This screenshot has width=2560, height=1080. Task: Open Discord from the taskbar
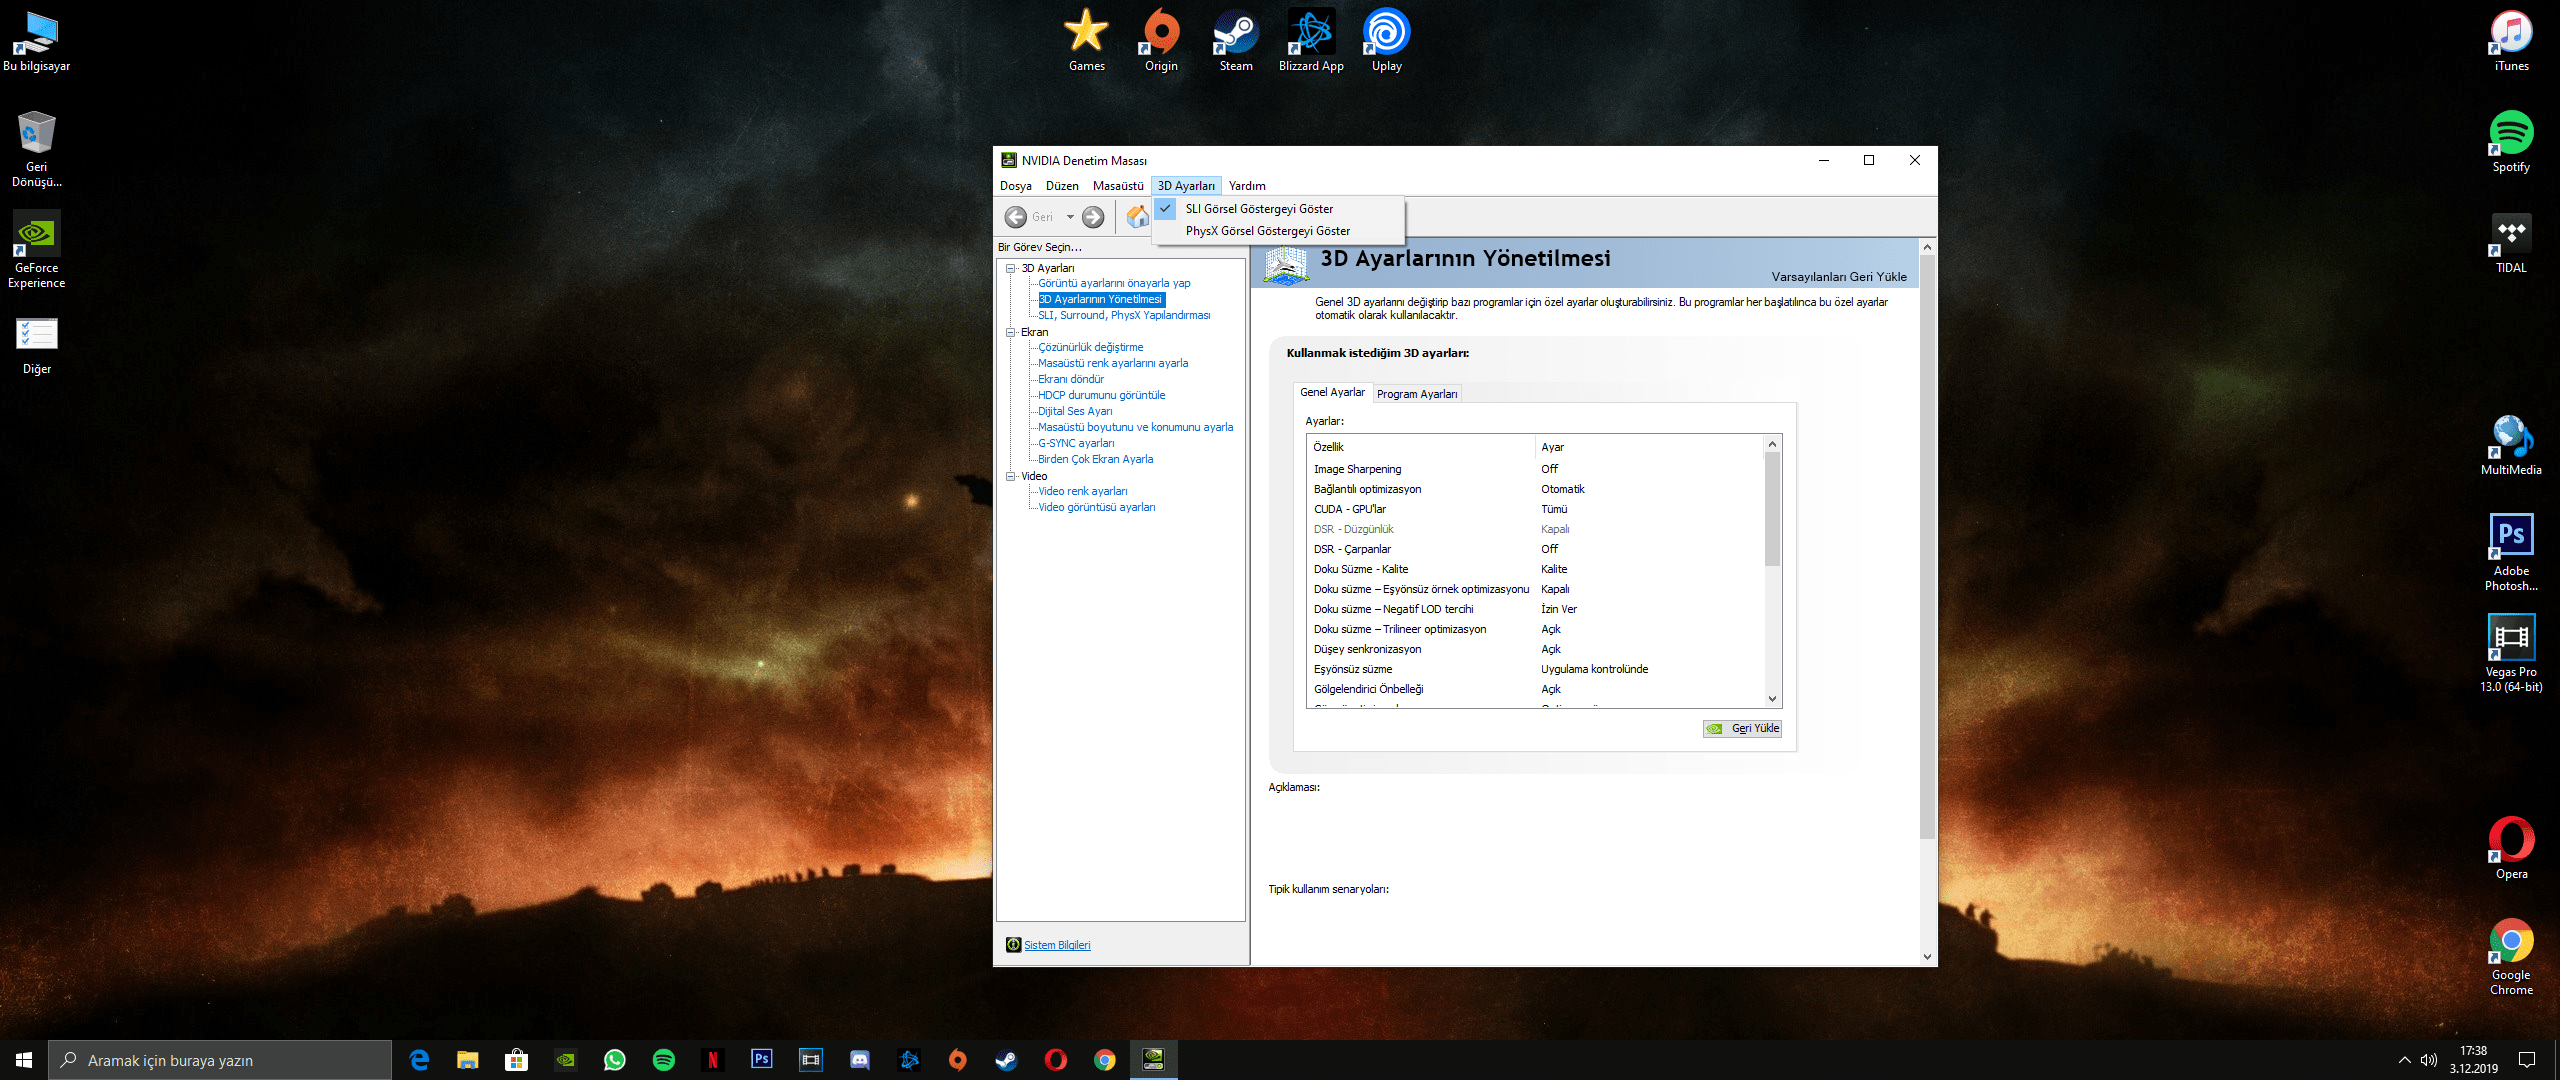[x=859, y=1060]
